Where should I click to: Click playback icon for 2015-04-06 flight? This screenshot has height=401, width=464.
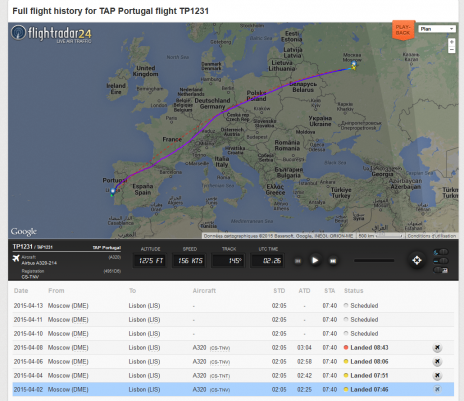[x=437, y=362]
